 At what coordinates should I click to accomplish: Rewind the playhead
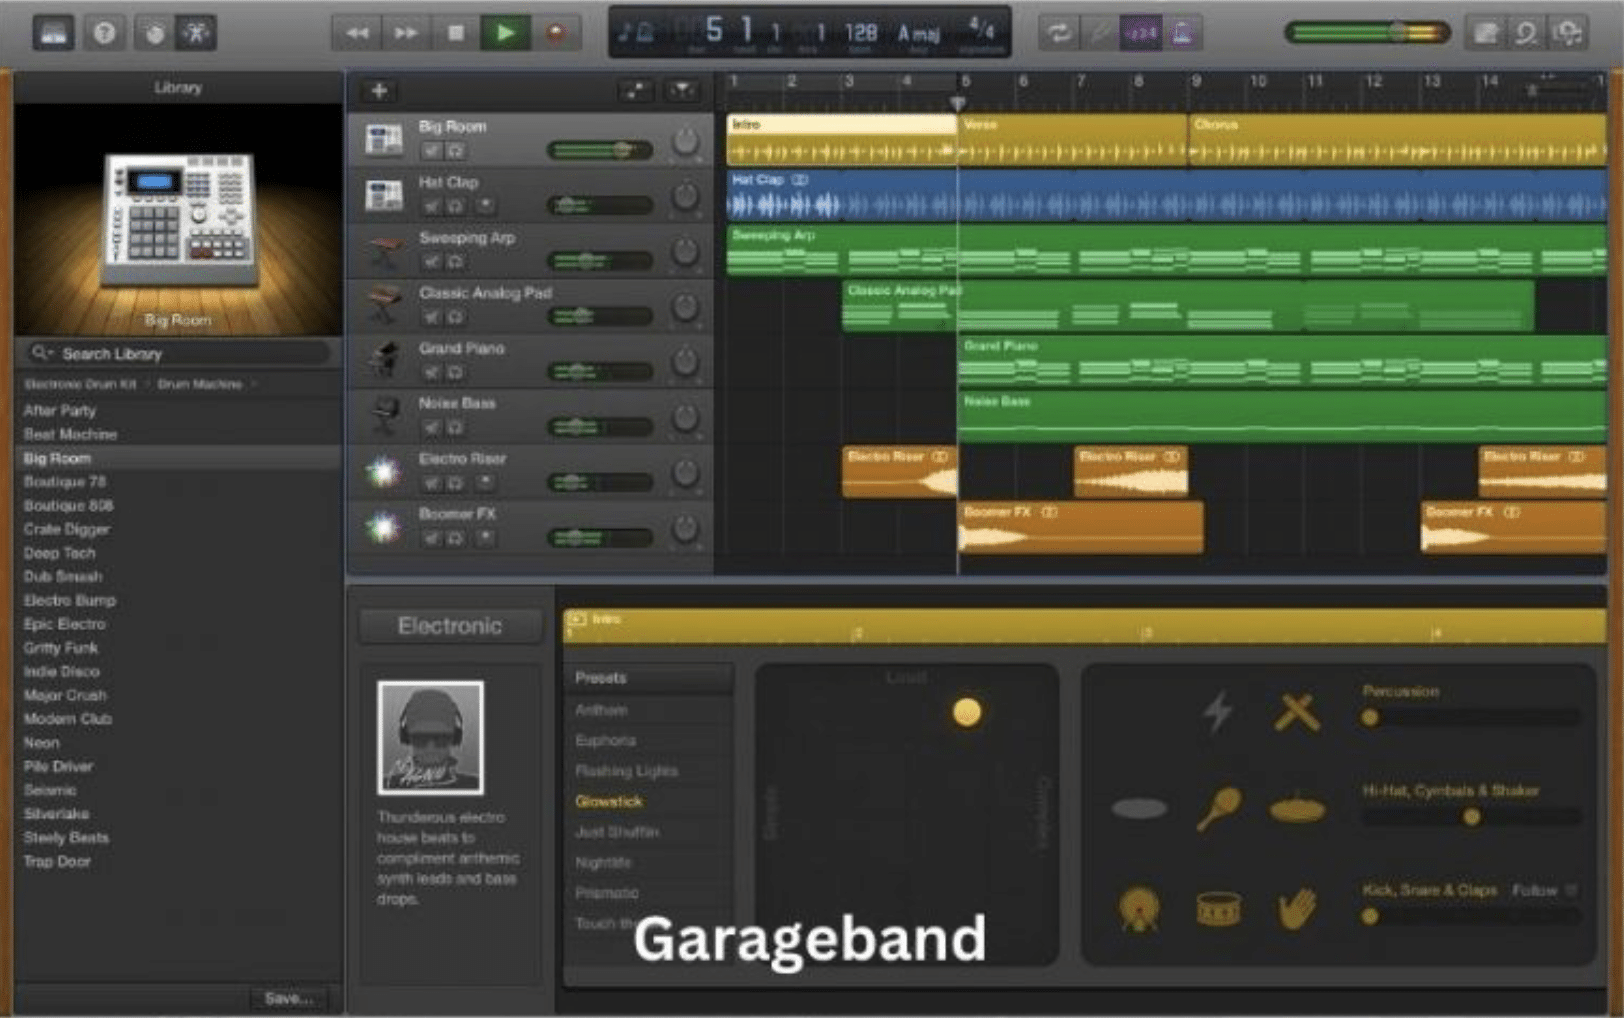pyautogui.click(x=357, y=33)
